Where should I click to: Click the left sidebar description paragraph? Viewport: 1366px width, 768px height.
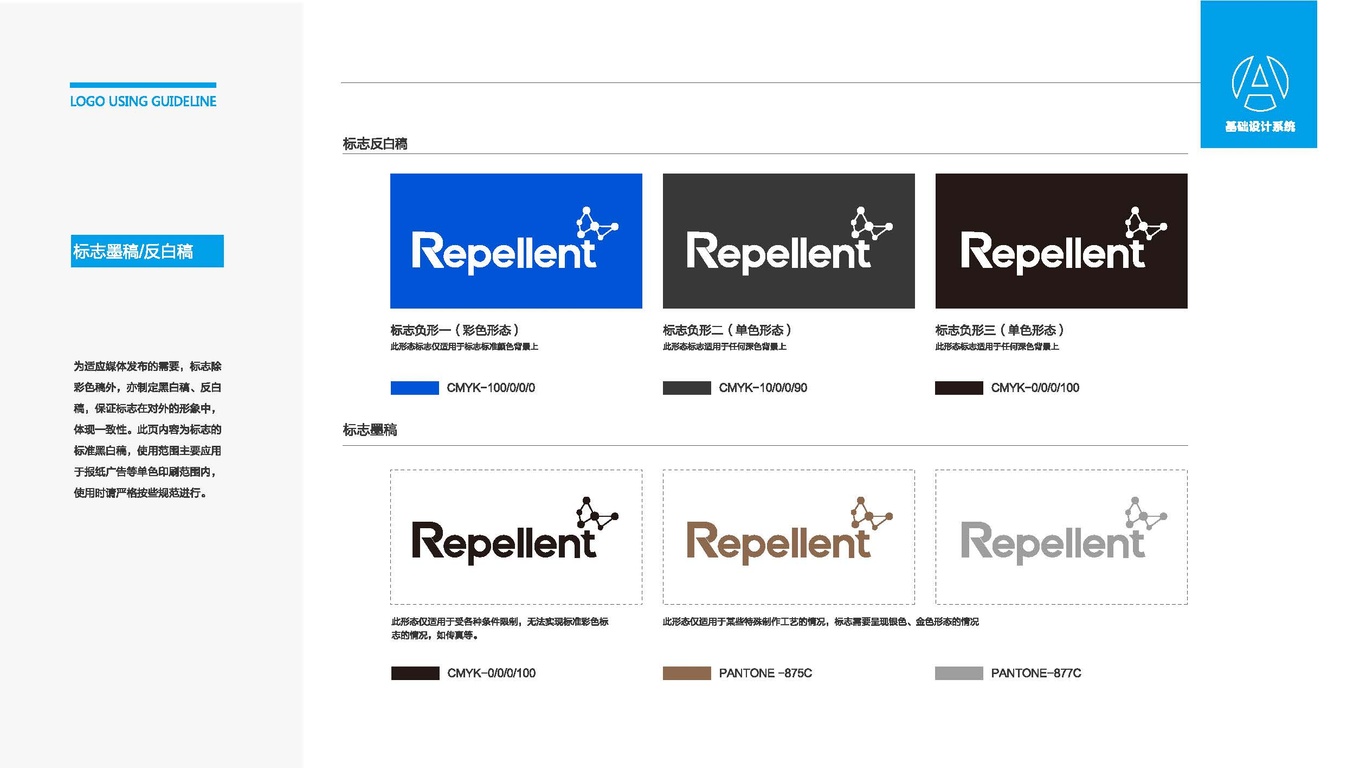click(x=148, y=430)
